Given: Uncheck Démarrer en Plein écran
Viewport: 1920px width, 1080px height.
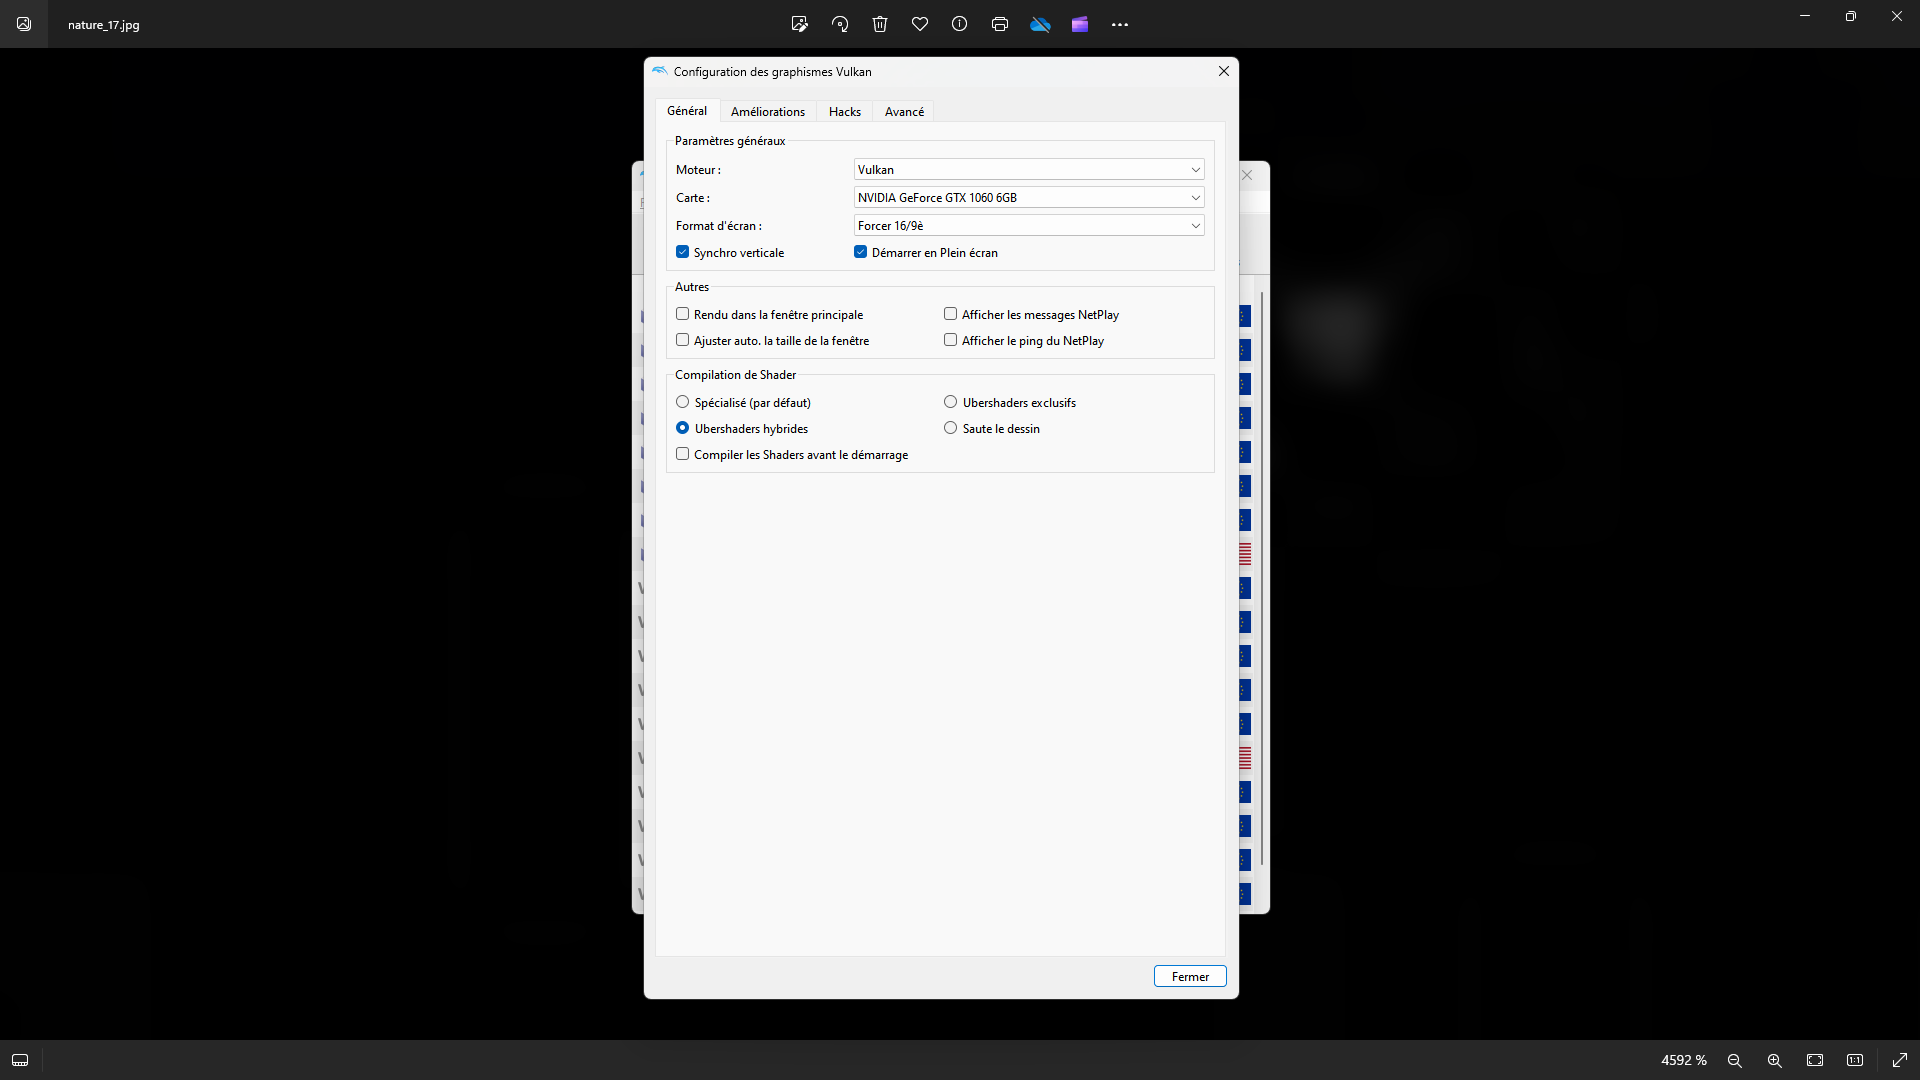Looking at the screenshot, I should click(x=861, y=252).
